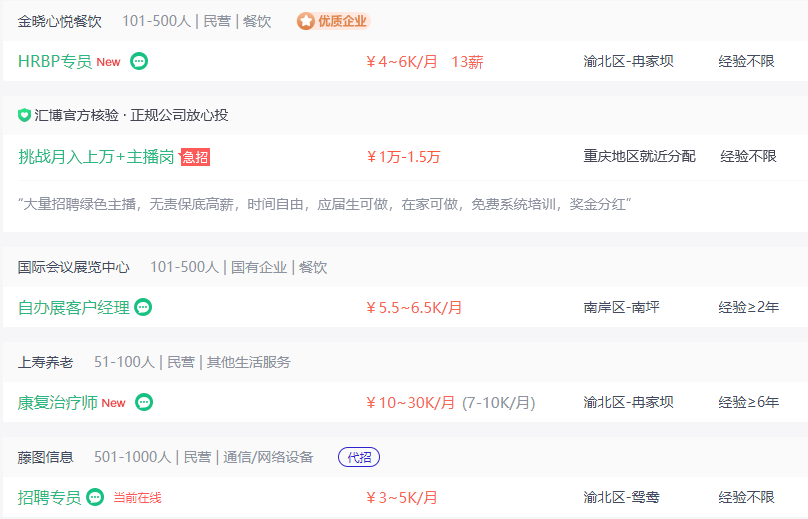Screen dimensions: 808x519
Task: Open 挑战月入上万+主播岗 job listing
Action: [x=96, y=157]
